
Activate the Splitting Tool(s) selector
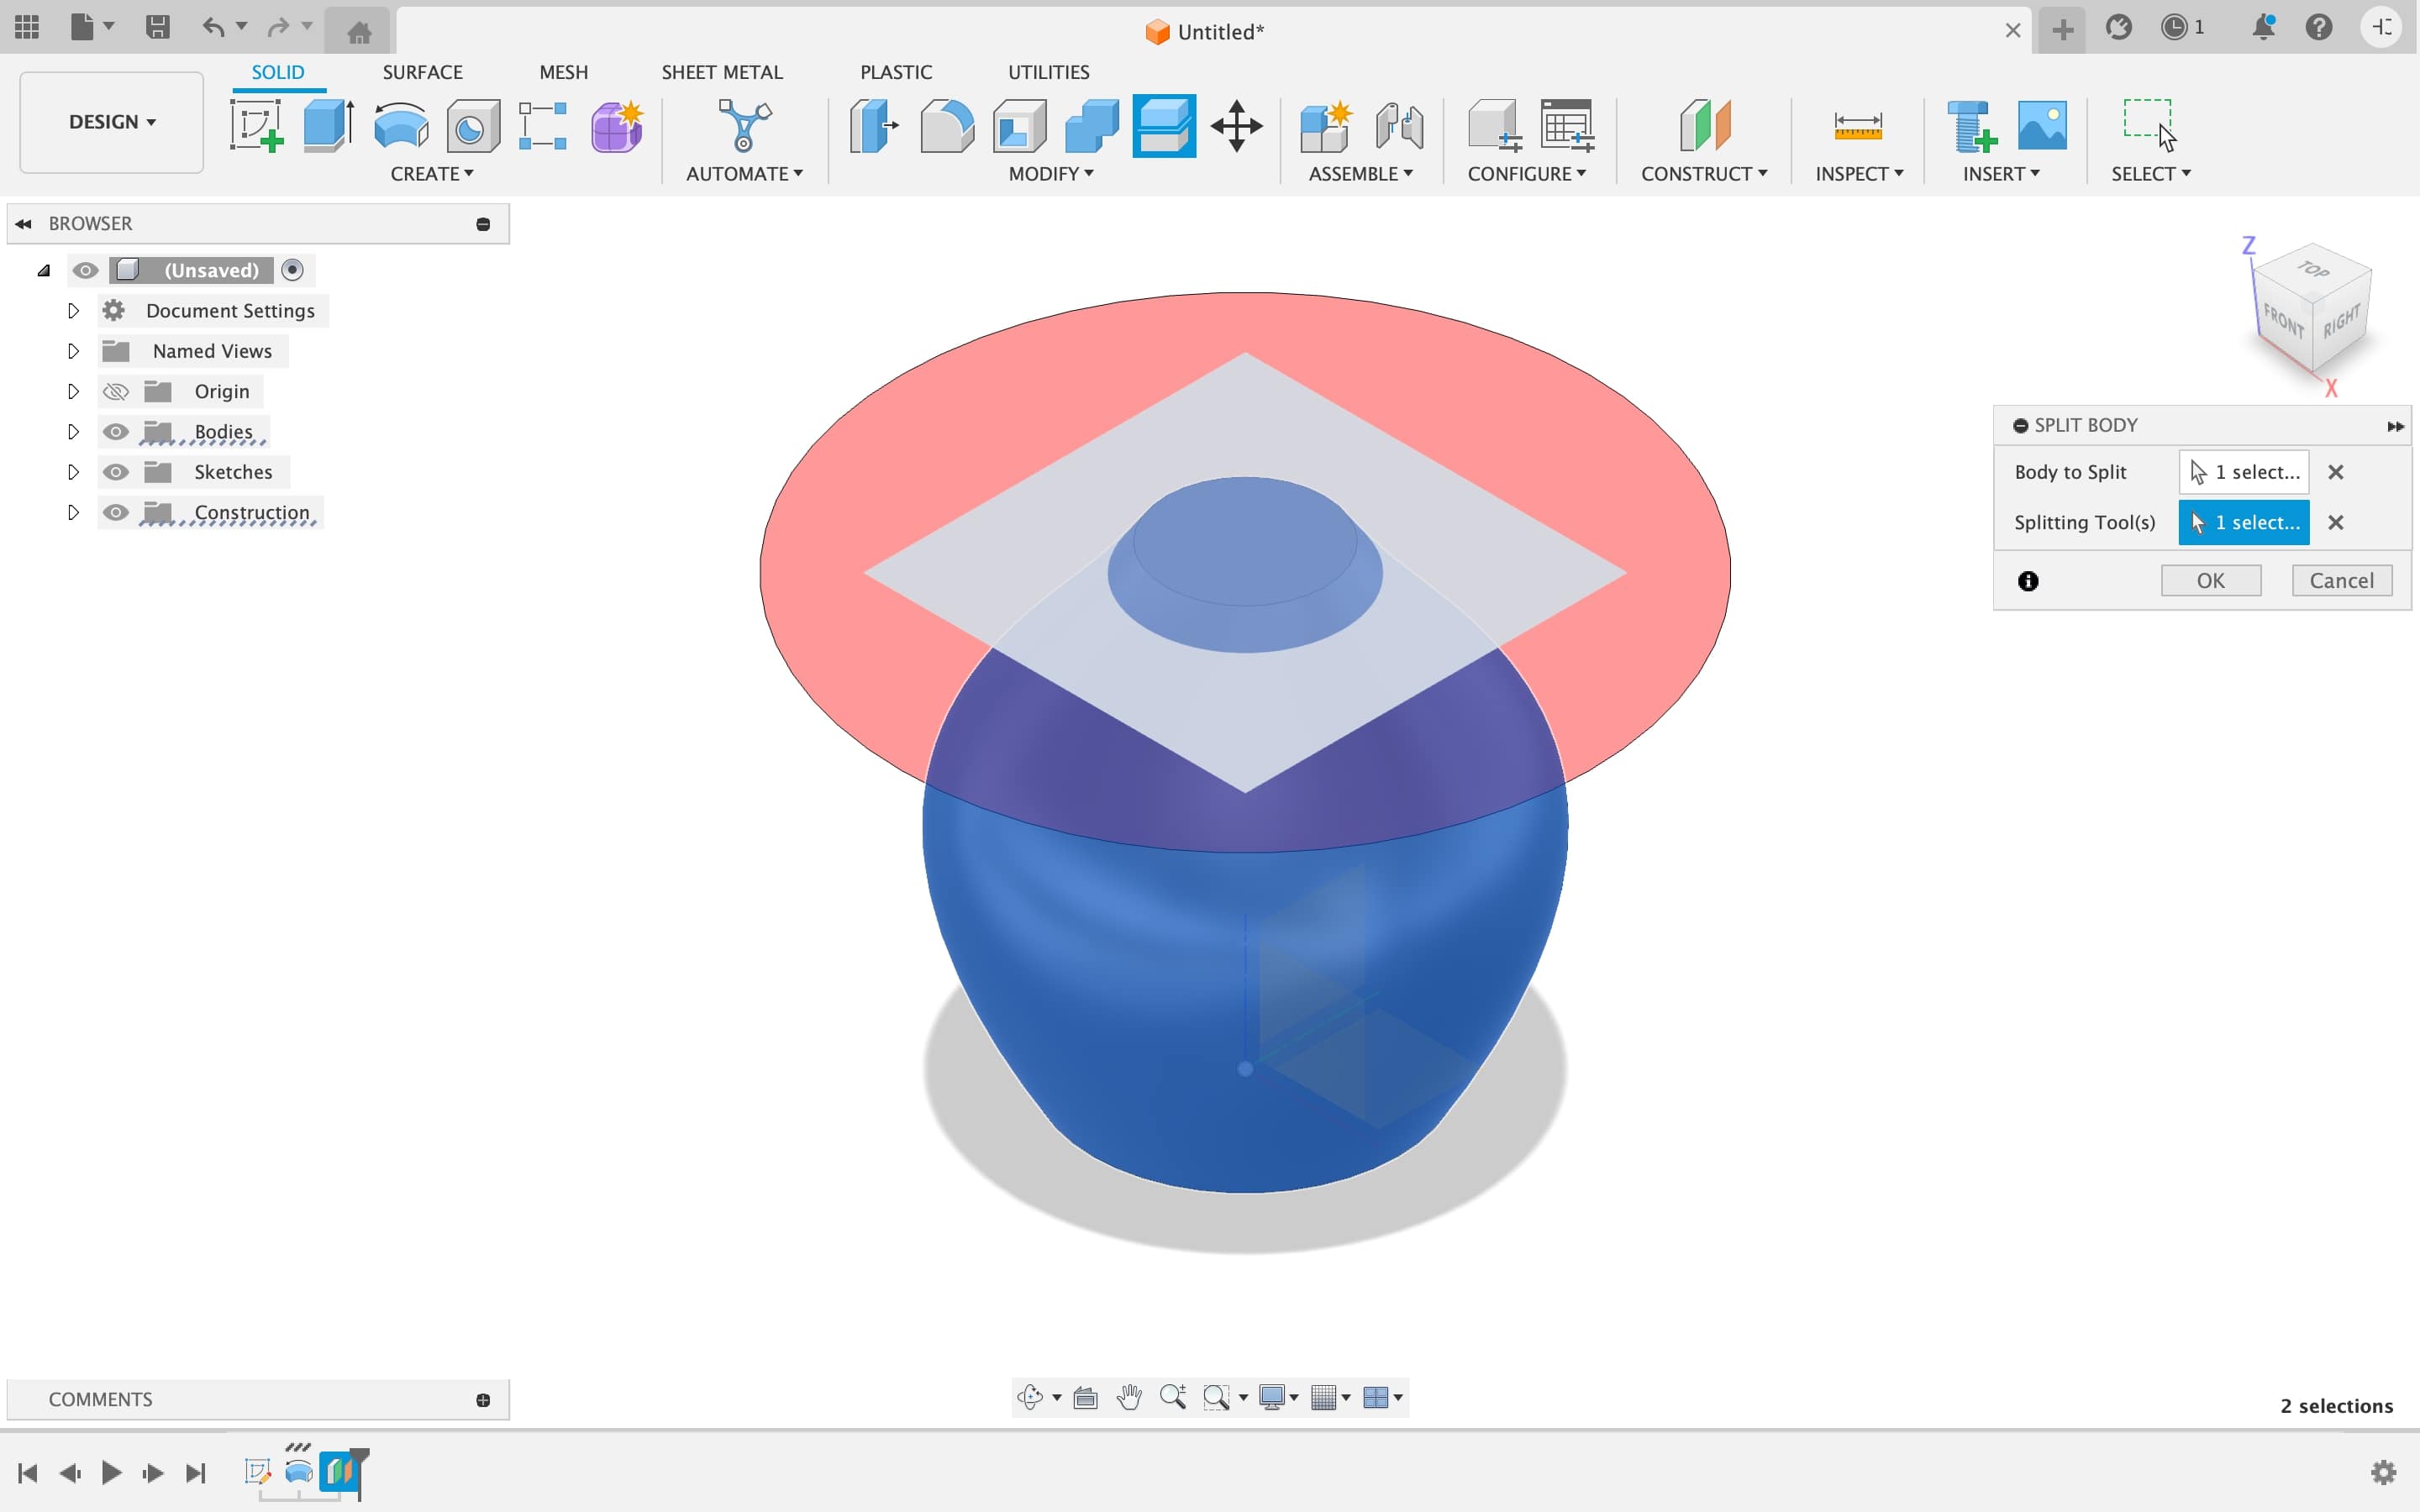click(x=2244, y=522)
